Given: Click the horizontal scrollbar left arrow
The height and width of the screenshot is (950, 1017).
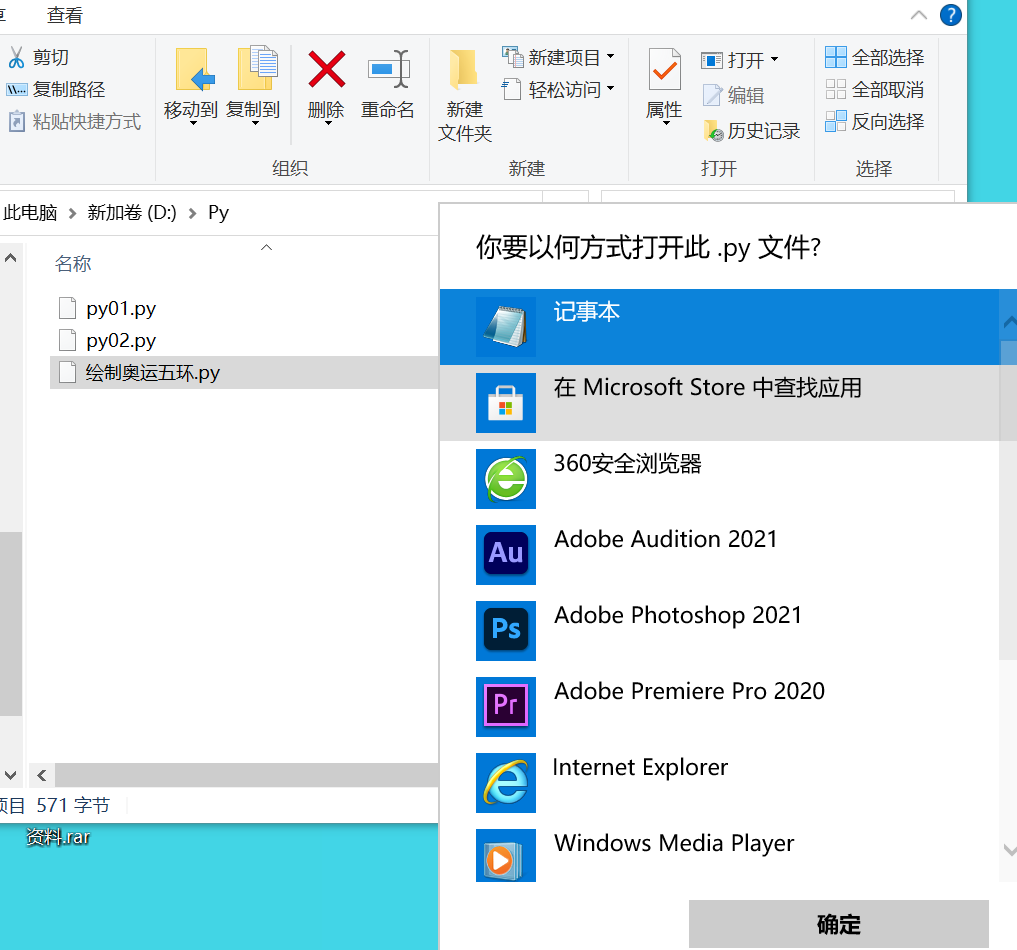Looking at the screenshot, I should (42, 775).
